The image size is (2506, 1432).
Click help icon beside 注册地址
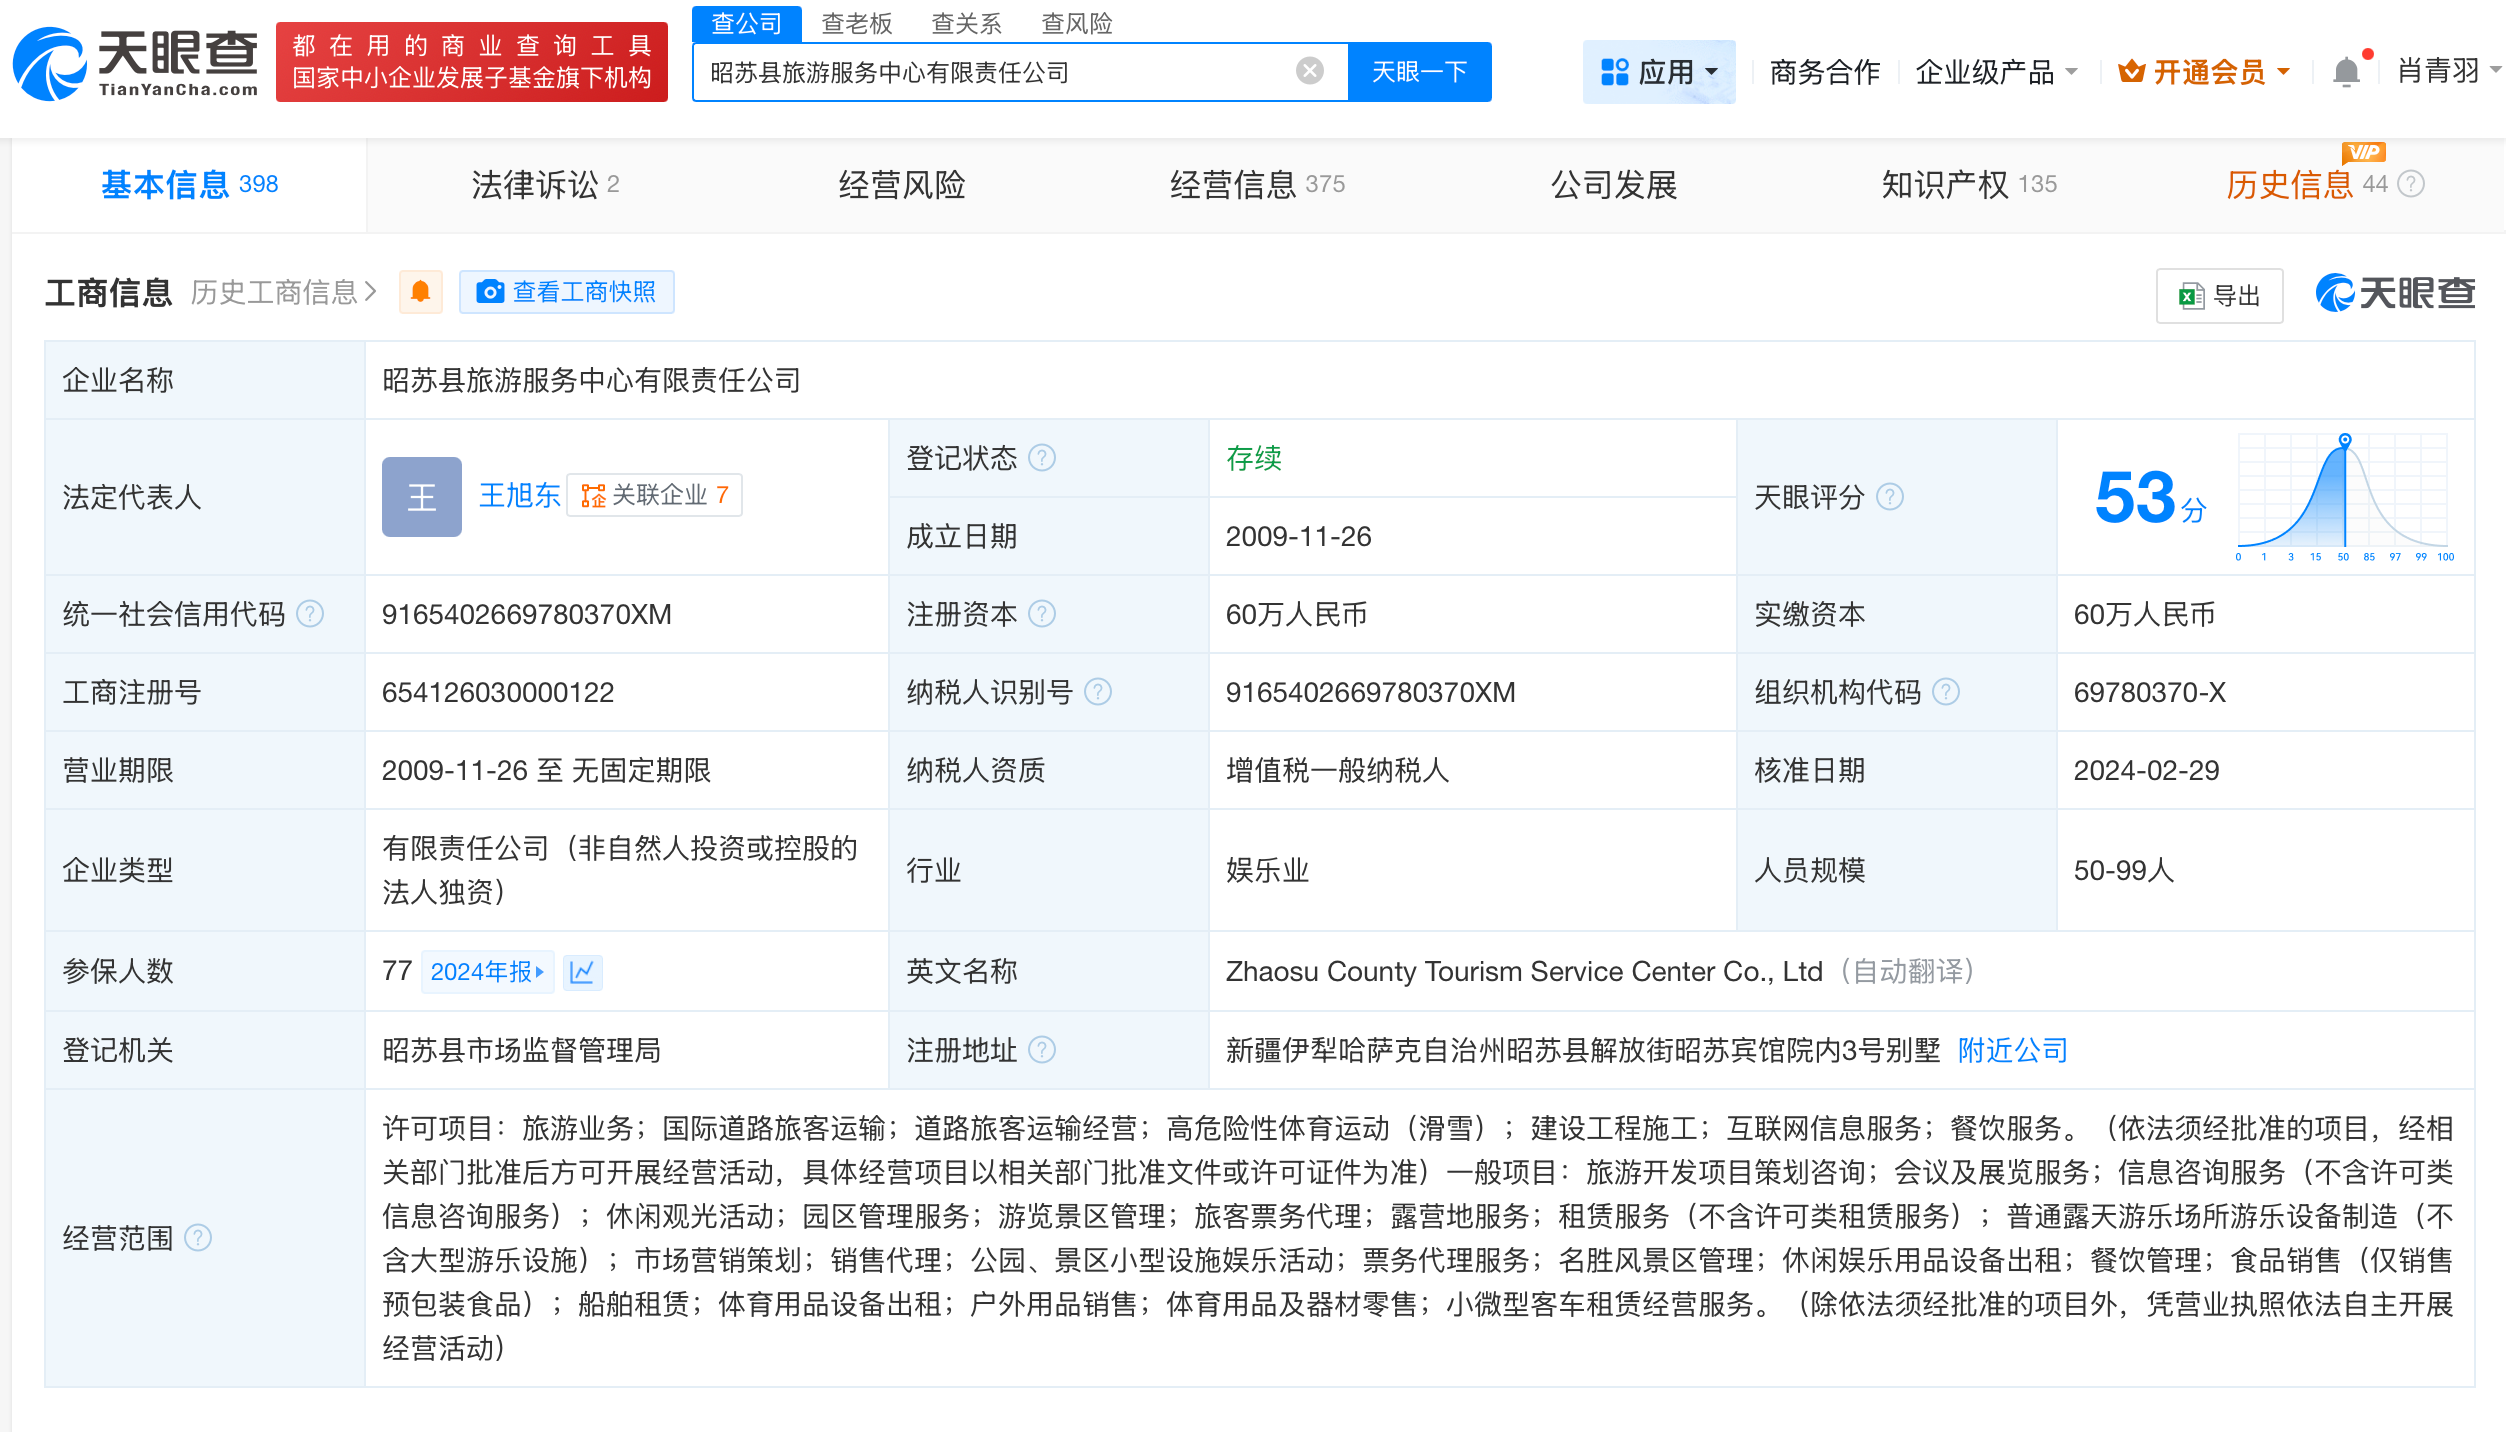click(1042, 1050)
